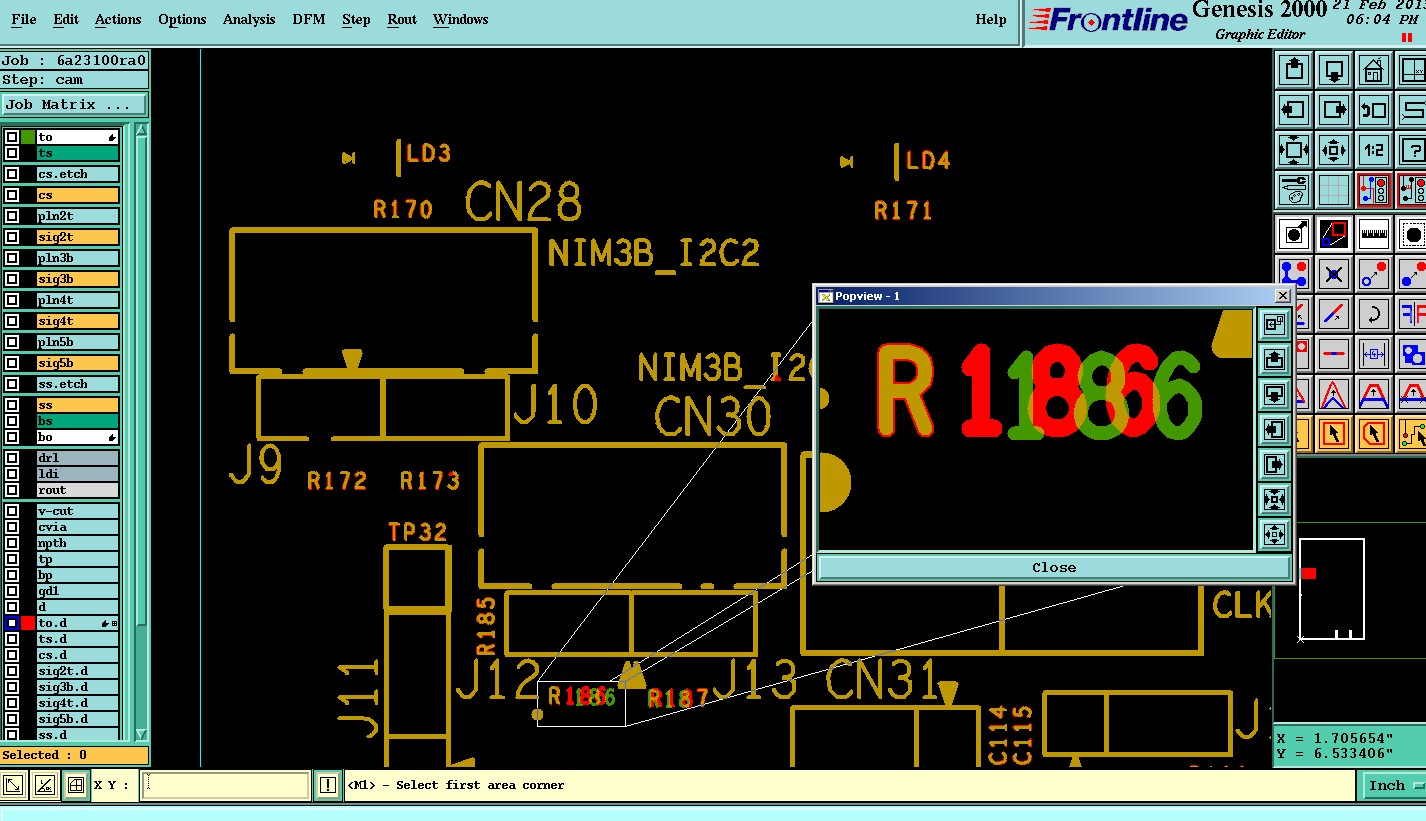1426x821 pixels.
Task: Toggle display checkbox for layer cs.etch
Action: coord(12,174)
